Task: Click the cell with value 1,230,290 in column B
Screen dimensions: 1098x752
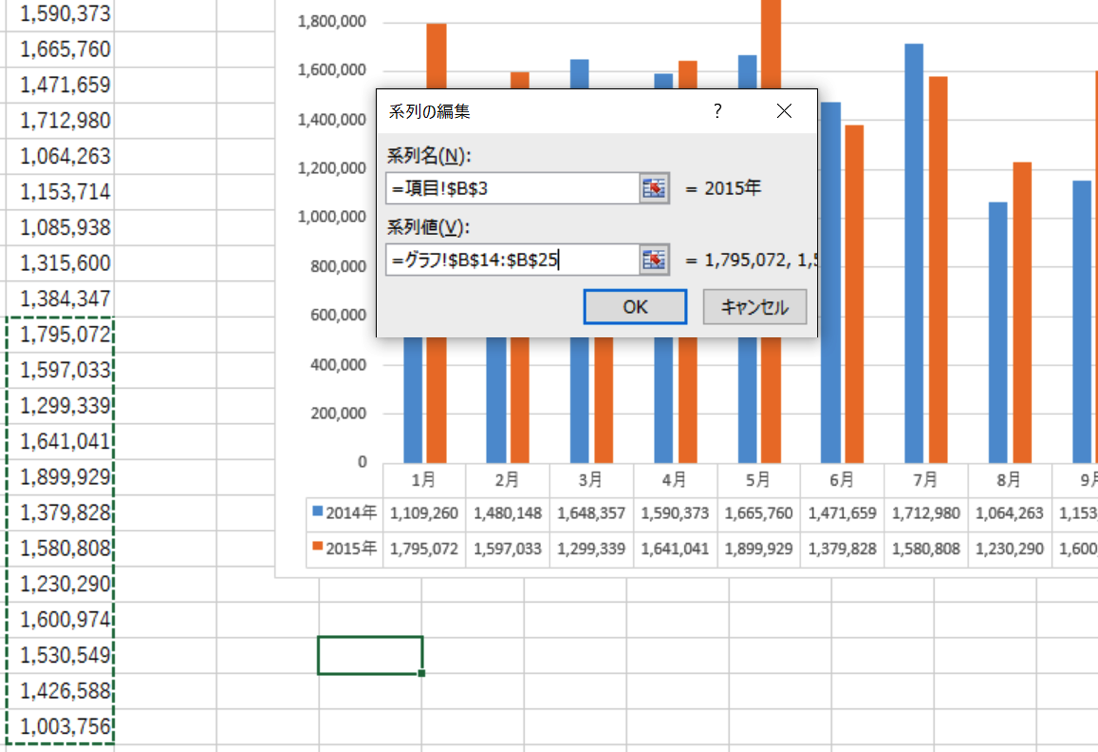Action: (x=60, y=583)
